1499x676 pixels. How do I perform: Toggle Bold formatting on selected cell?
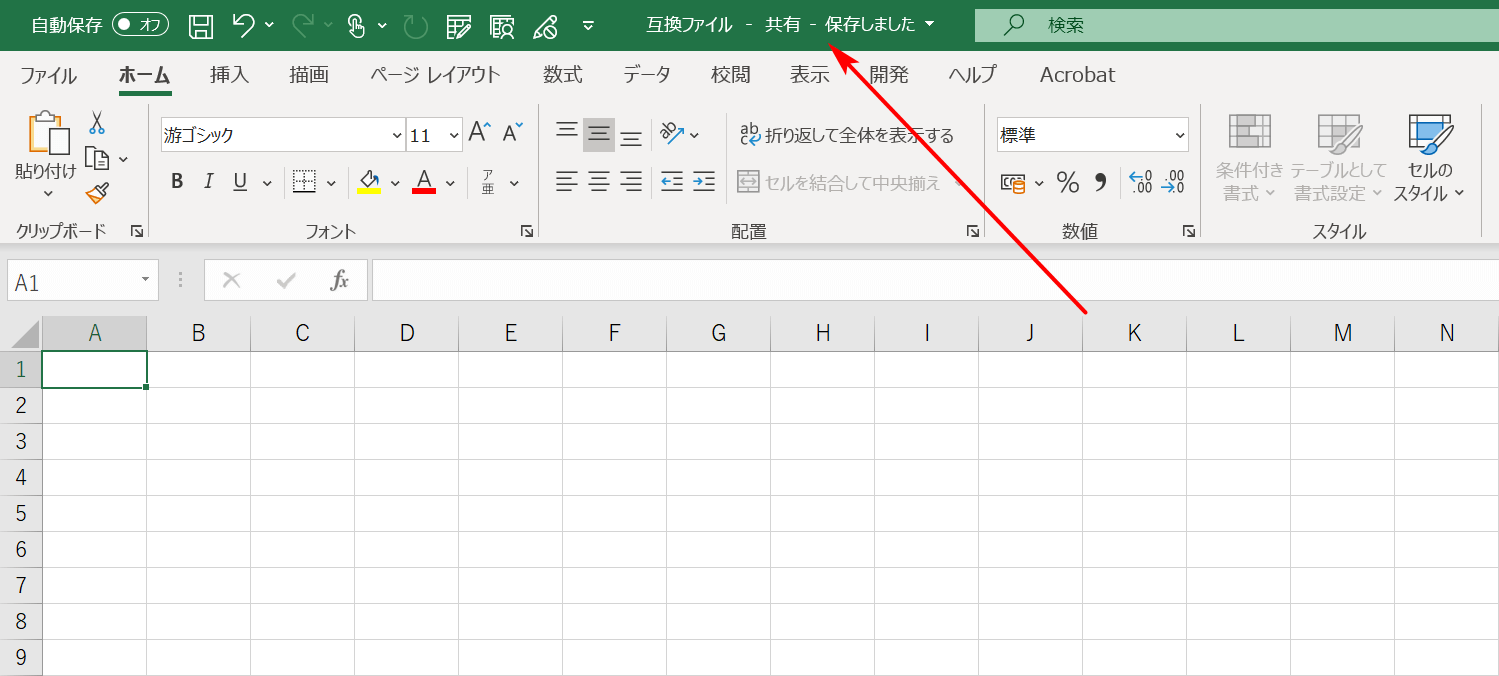click(177, 181)
